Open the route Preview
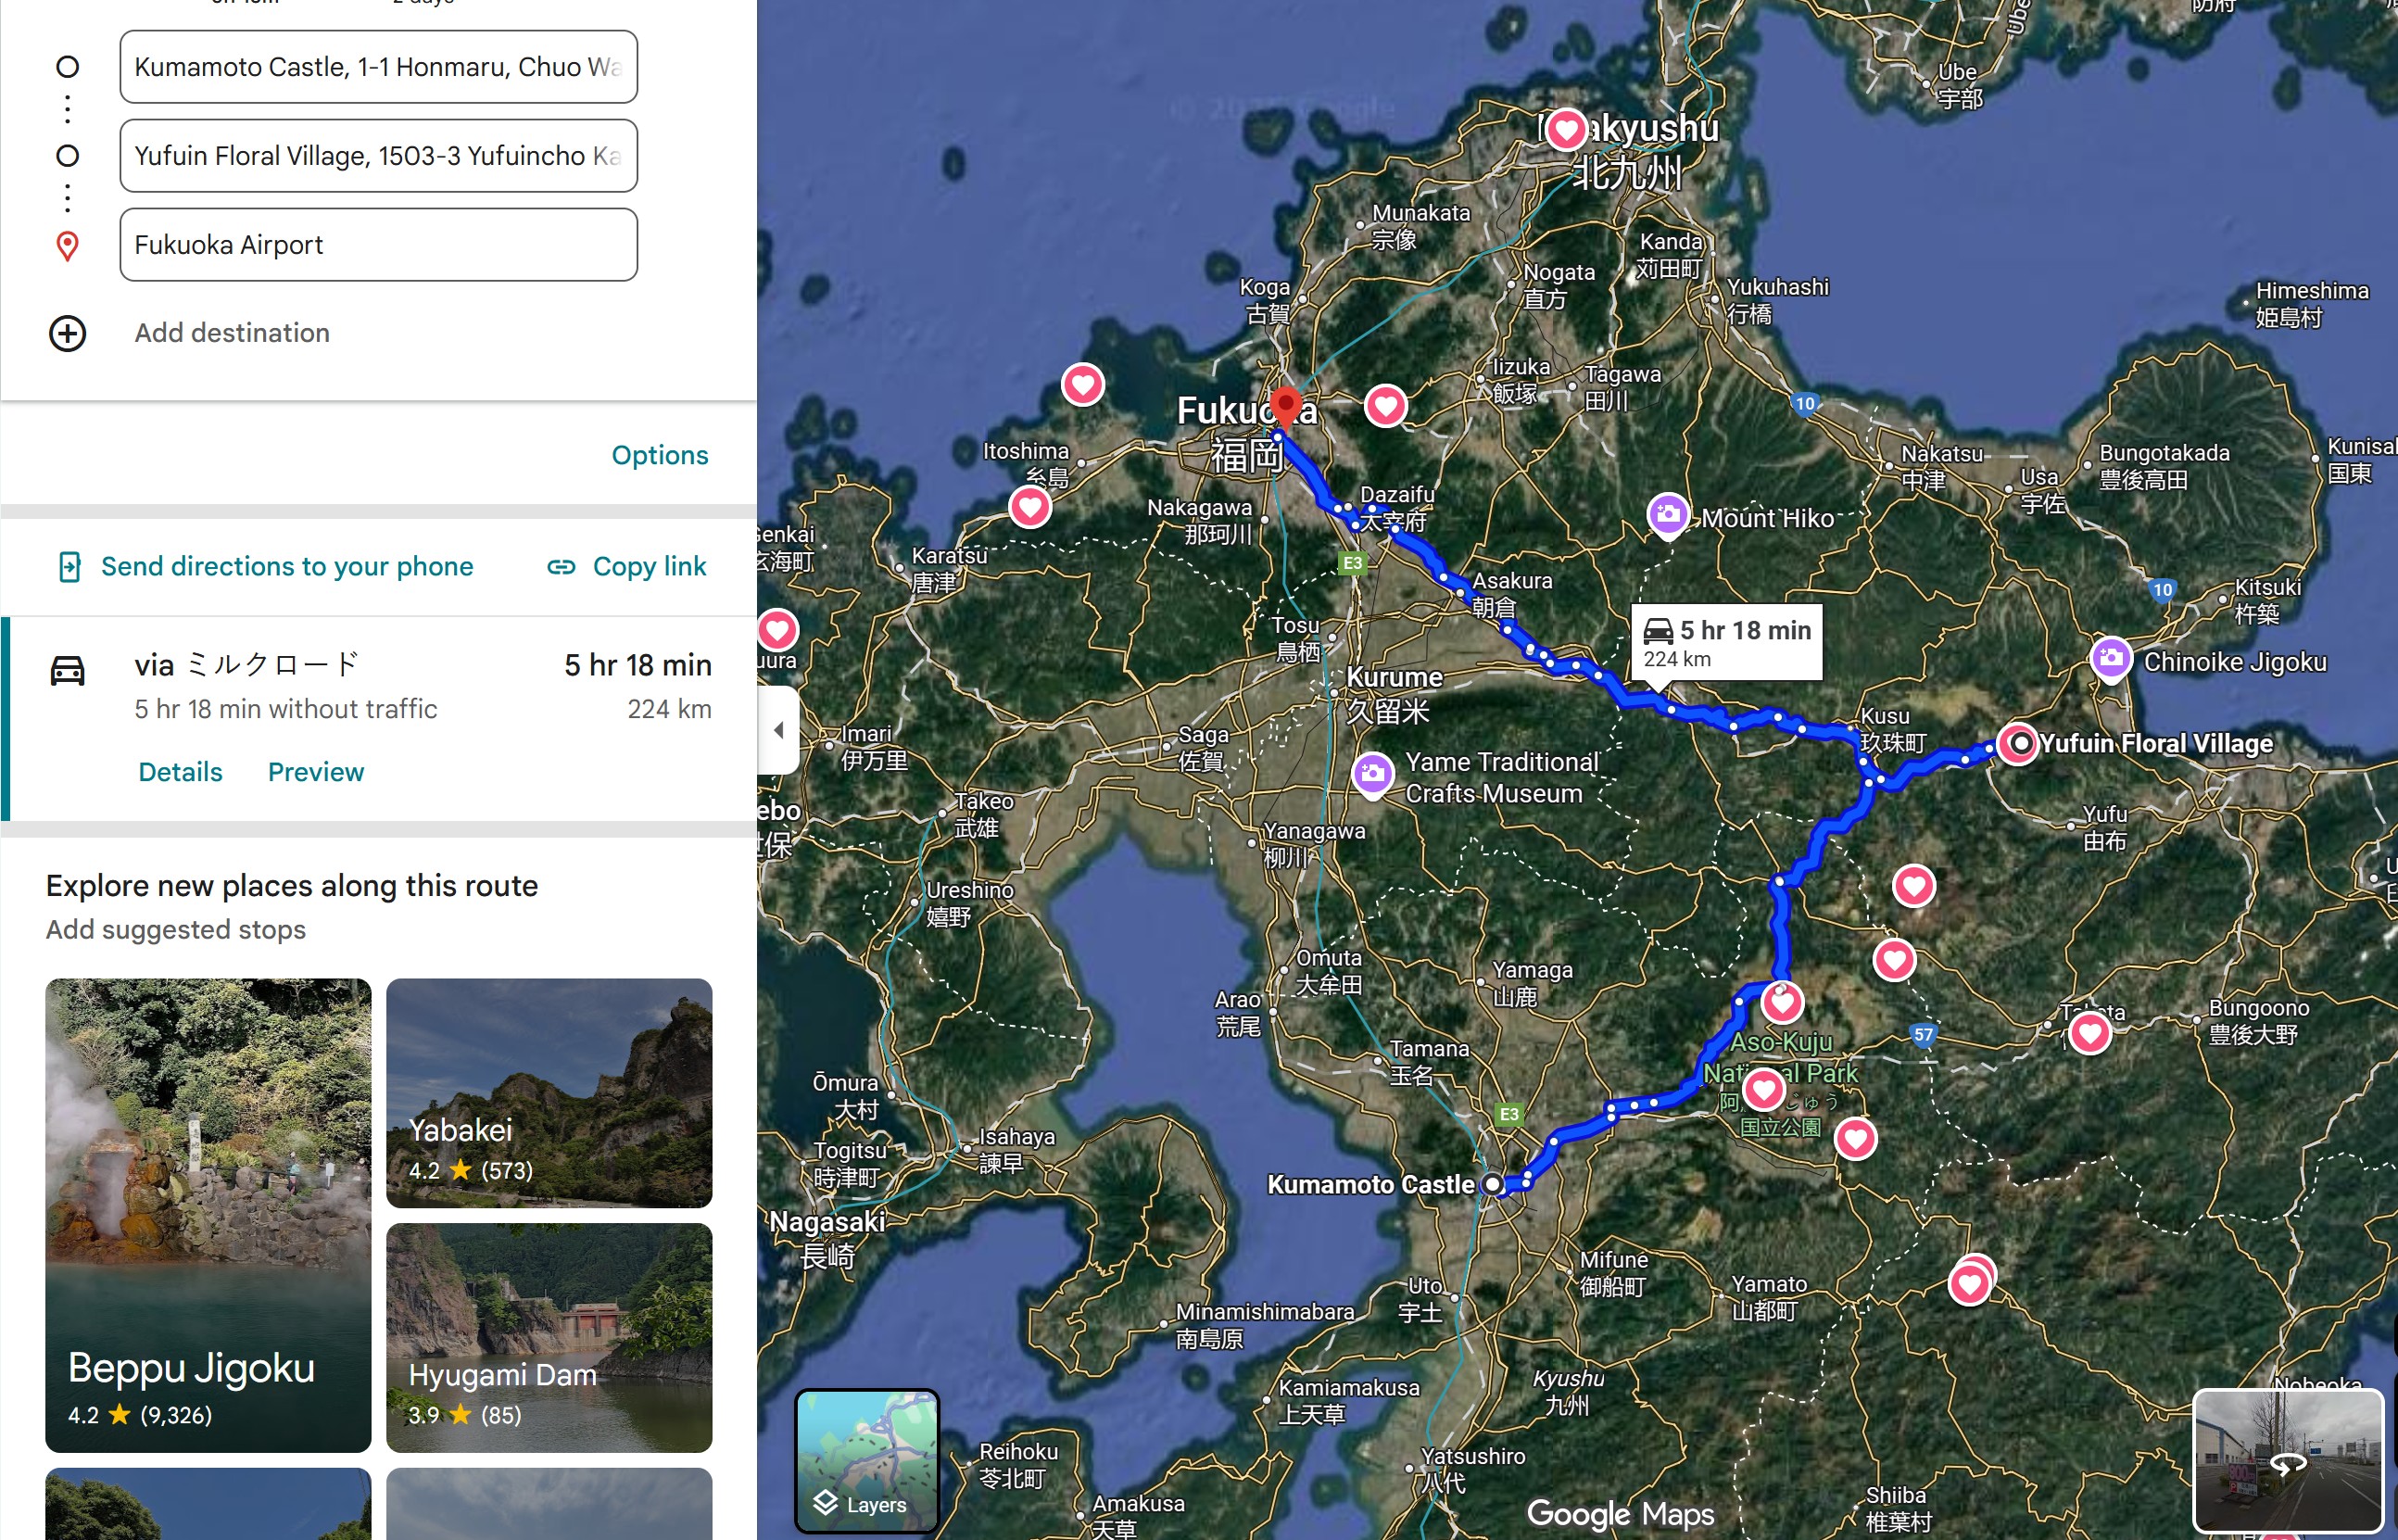 pyautogui.click(x=315, y=772)
